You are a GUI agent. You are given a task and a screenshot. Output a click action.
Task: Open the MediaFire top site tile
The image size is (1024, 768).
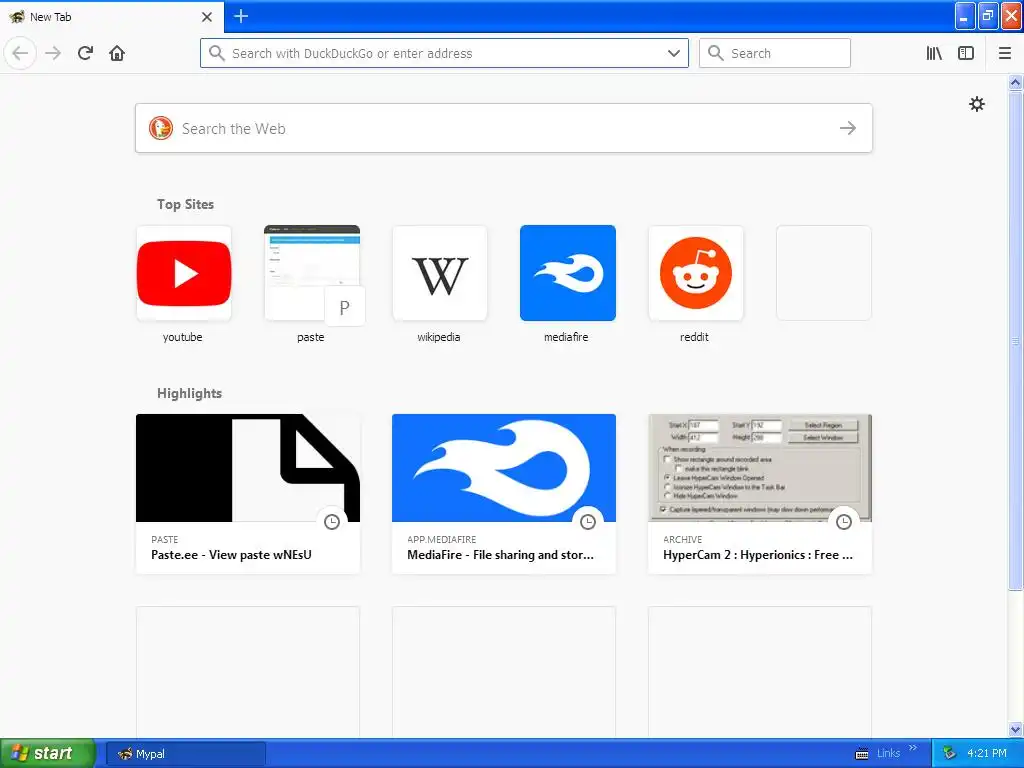click(x=568, y=273)
